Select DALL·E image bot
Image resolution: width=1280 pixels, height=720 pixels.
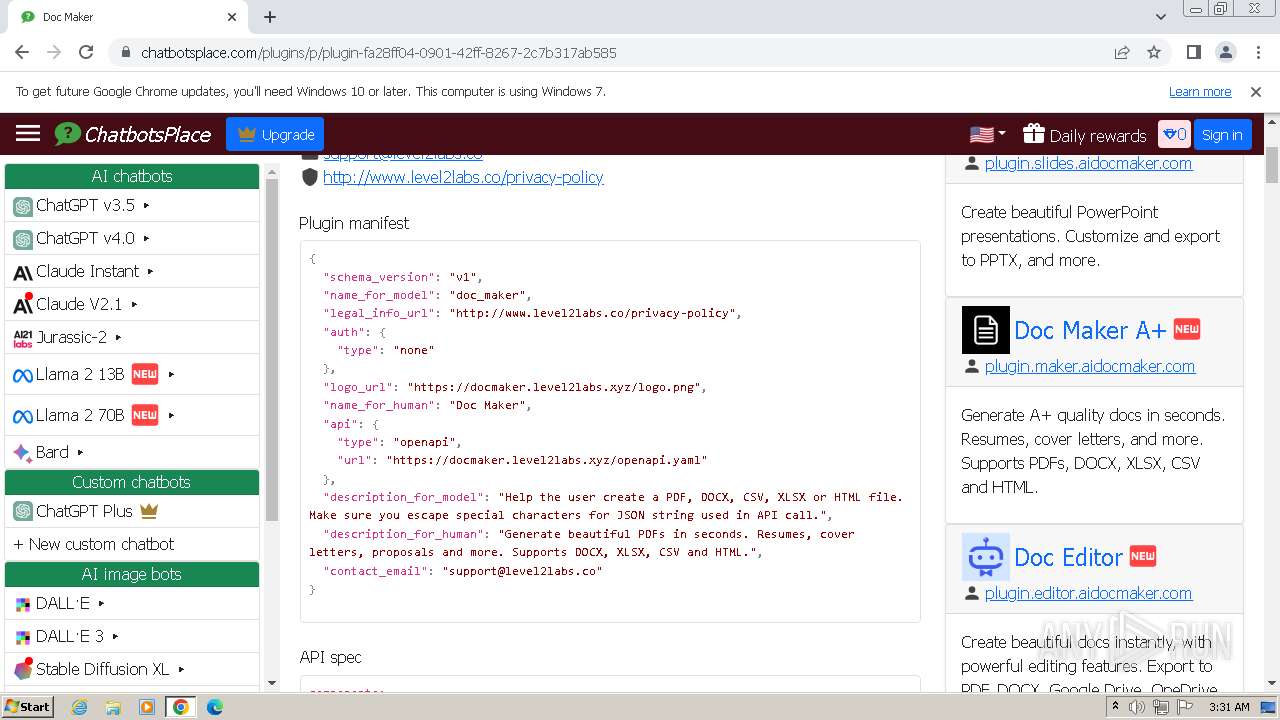click(x=63, y=603)
